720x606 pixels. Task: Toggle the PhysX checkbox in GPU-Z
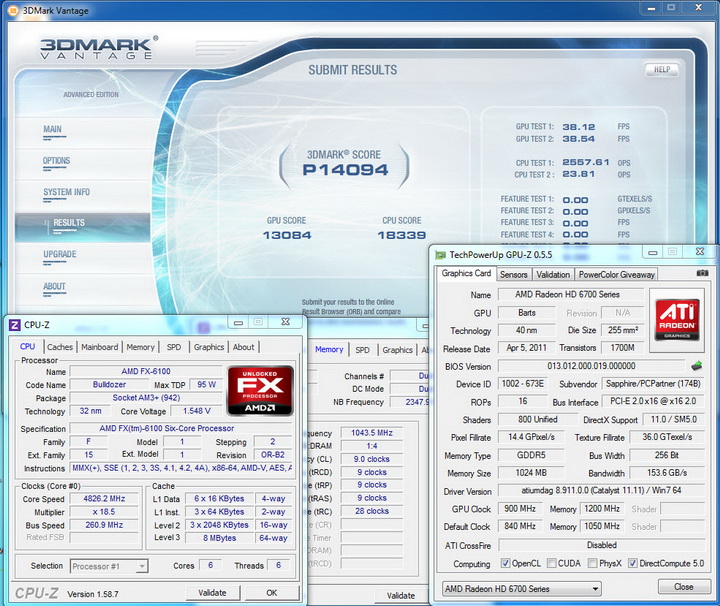(x=592, y=563)
